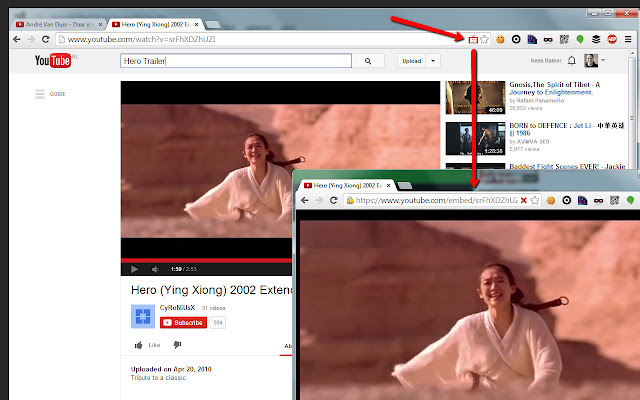The height and width of the screenshot is (400, 640).
Task: Click the 31 videos text
Action: [213, 308]
